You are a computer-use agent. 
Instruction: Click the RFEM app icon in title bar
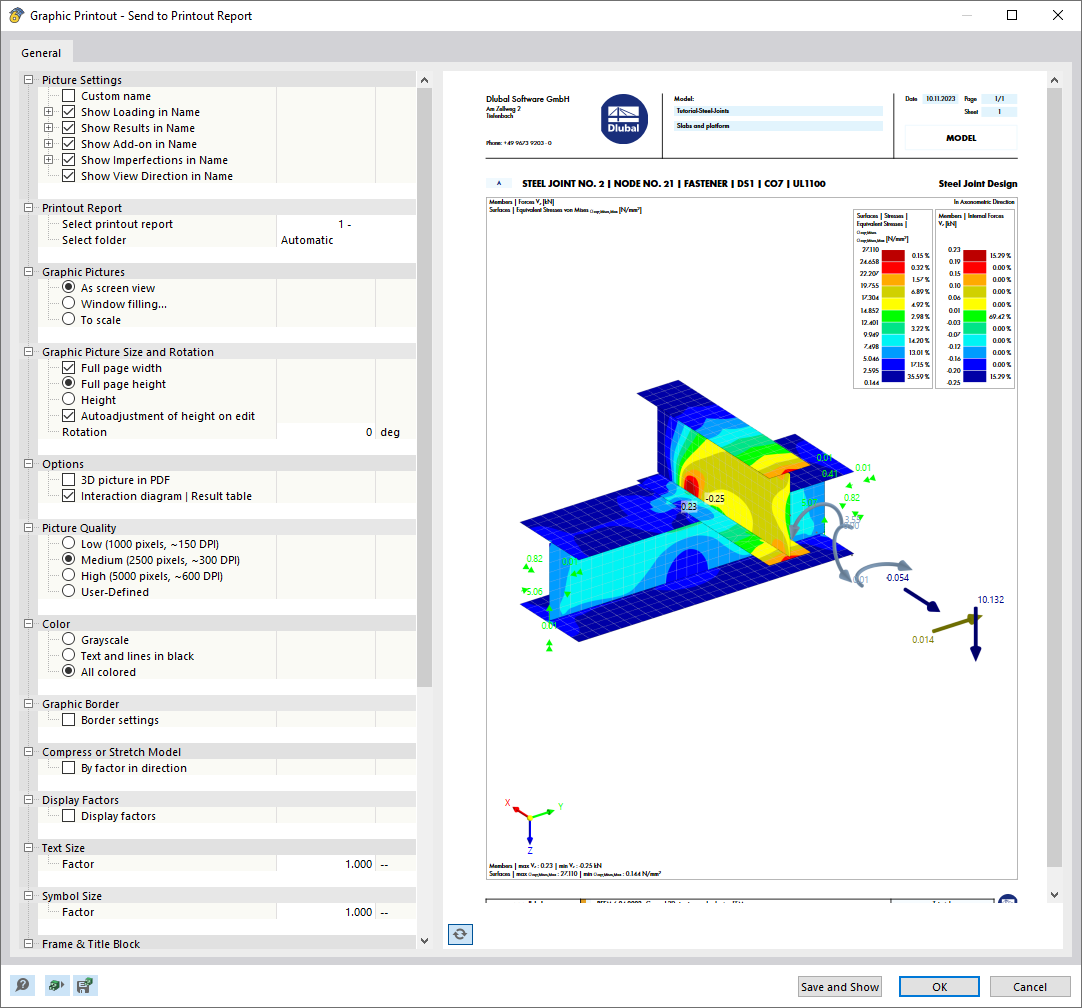(x=16, y=15)
